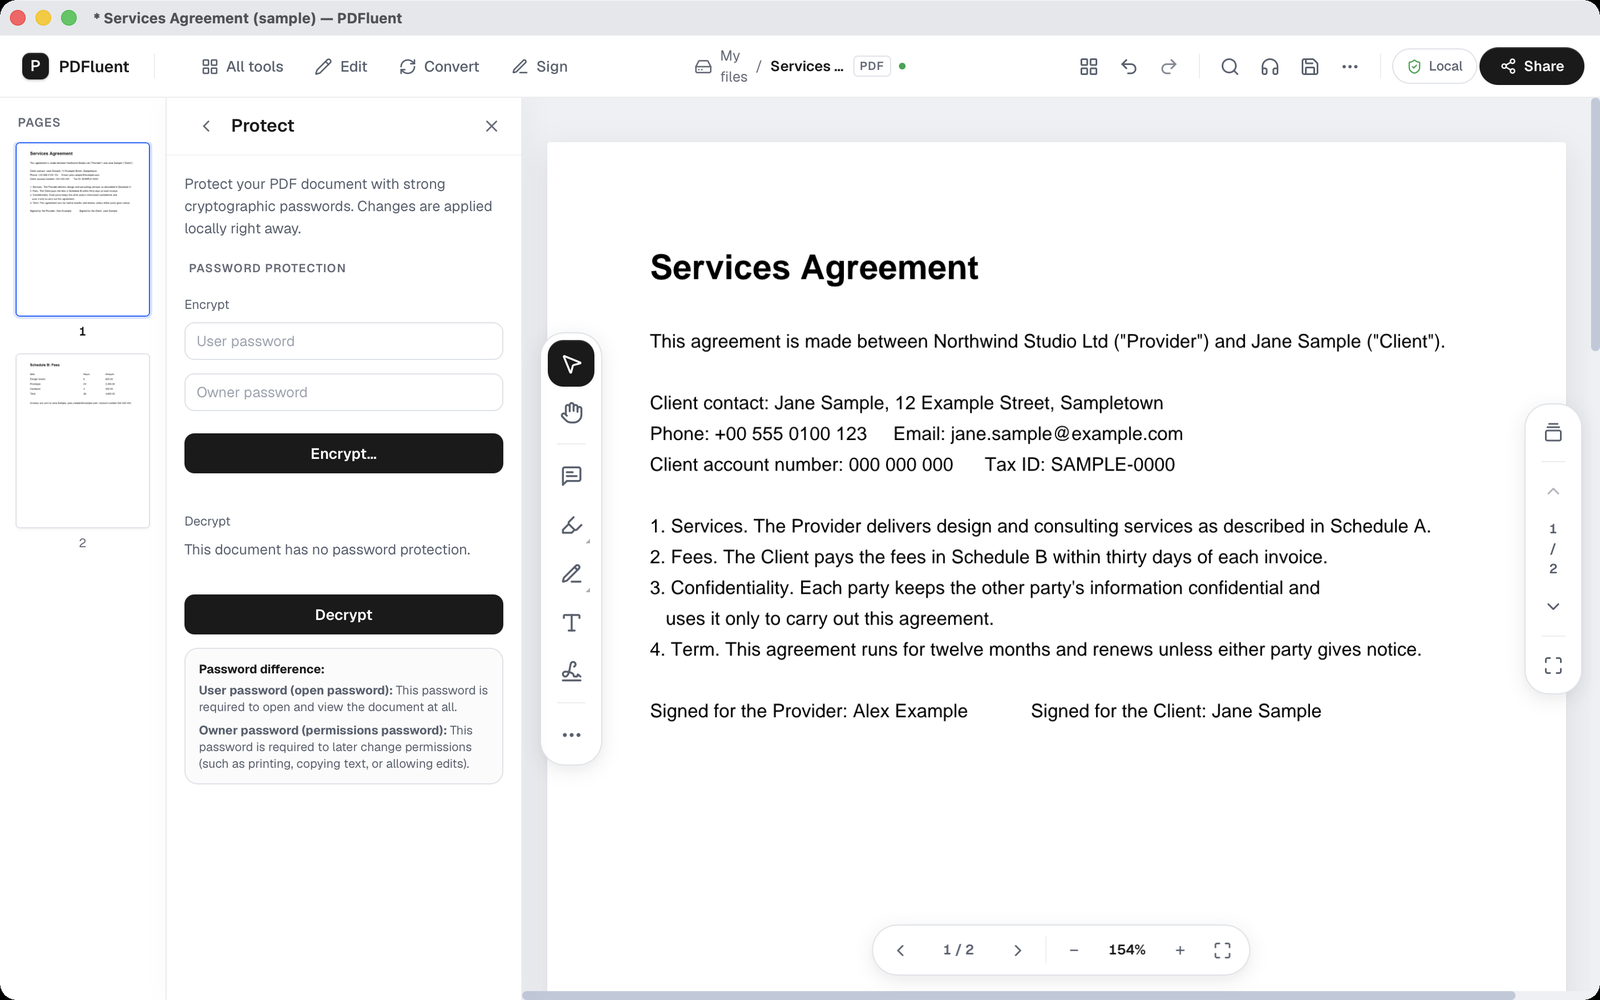Undo the last change

pos(1129,66)
